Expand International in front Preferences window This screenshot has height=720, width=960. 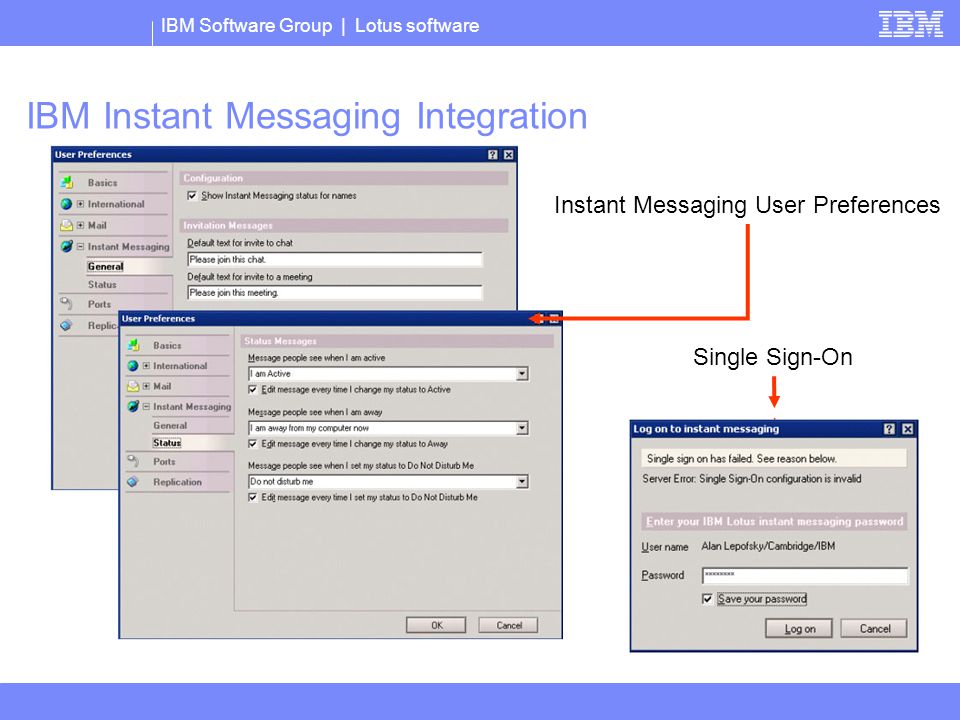point(146,366)
